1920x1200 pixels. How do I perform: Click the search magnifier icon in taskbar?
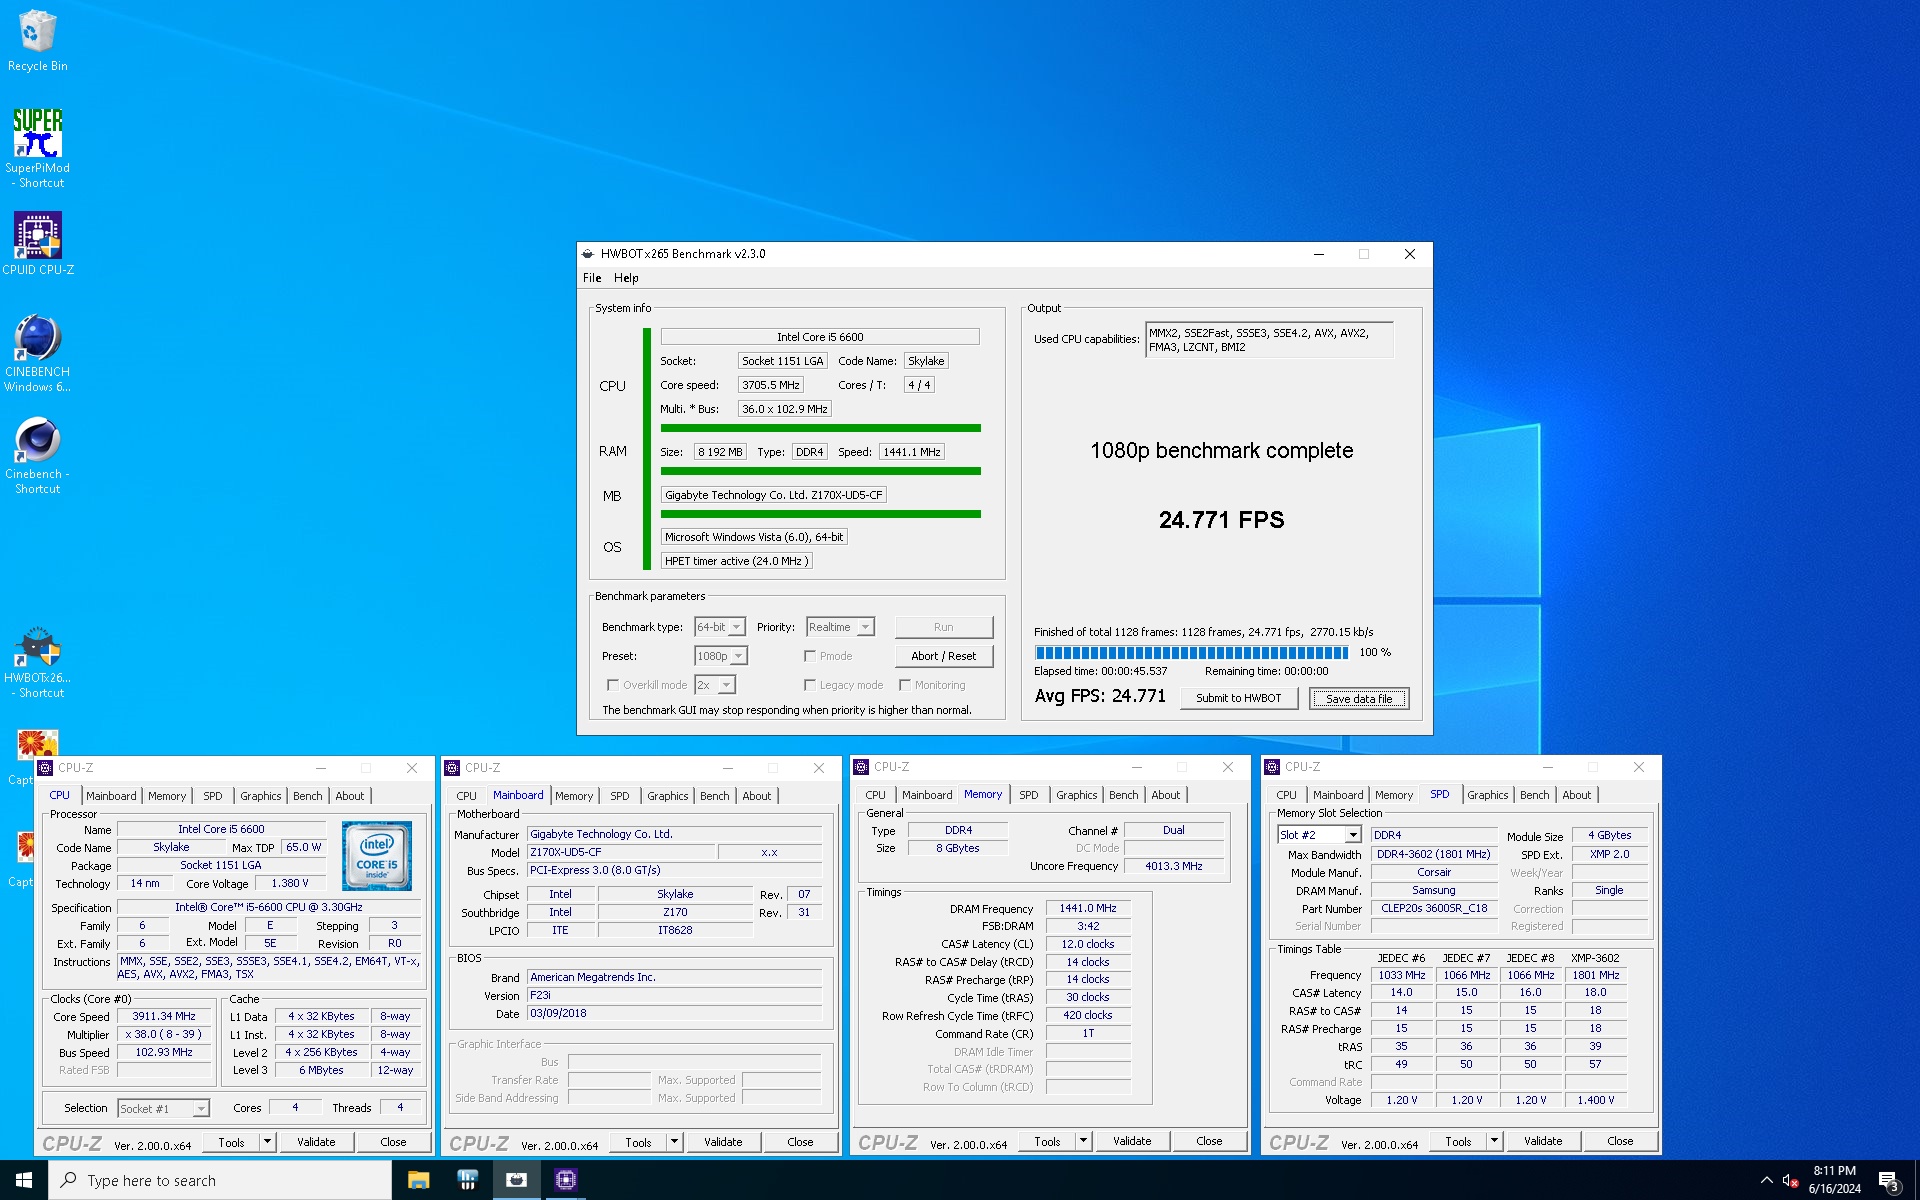(69, 1180)
